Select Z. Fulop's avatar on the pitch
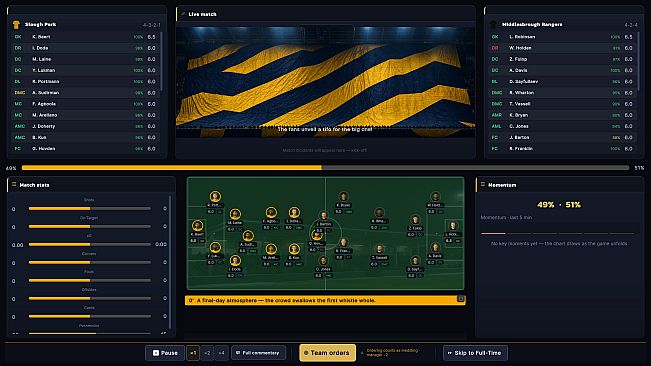Screen dimensions: 651x366 click(x=415, y=220)
